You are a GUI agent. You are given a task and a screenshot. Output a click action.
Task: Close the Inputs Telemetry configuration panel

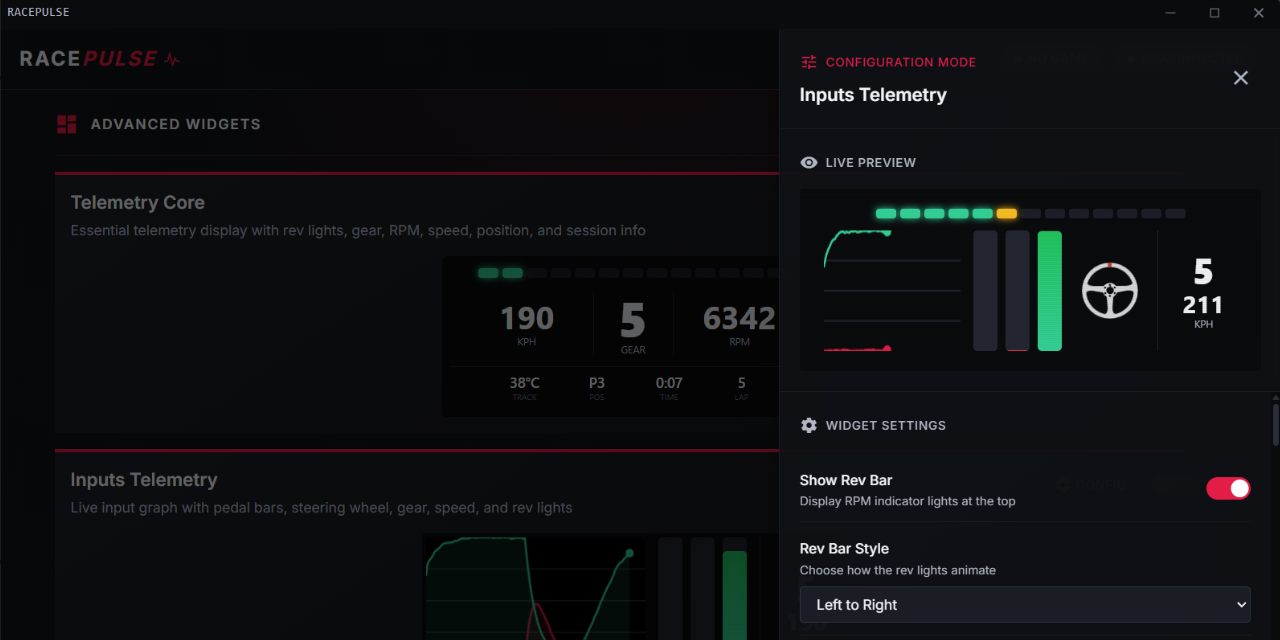tap(1241, 77)
